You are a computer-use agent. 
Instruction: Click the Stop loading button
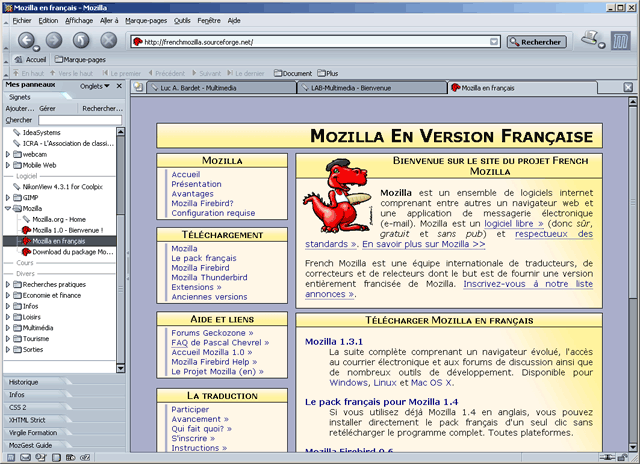pyautogui.click(x=109, y=40)
